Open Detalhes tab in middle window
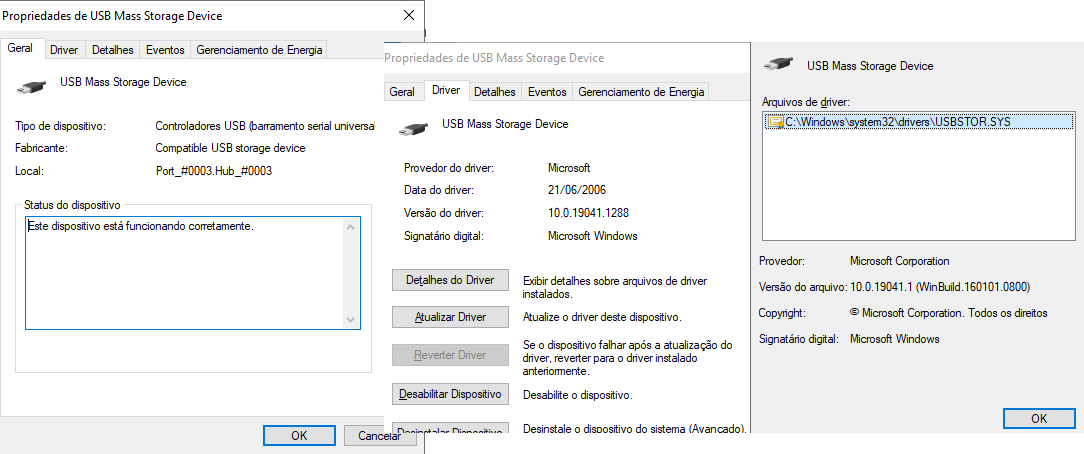 pyautogui.click(x=494, y=92)
